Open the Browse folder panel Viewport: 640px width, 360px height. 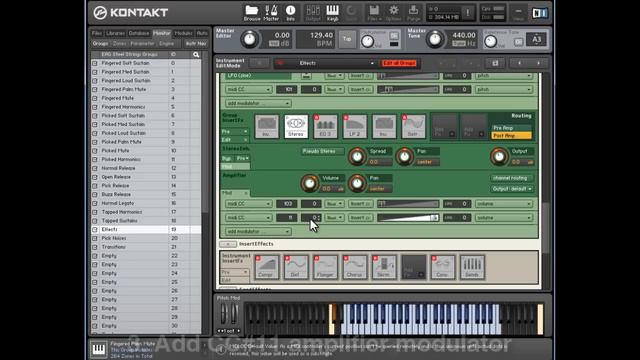[x=251, y=13]
